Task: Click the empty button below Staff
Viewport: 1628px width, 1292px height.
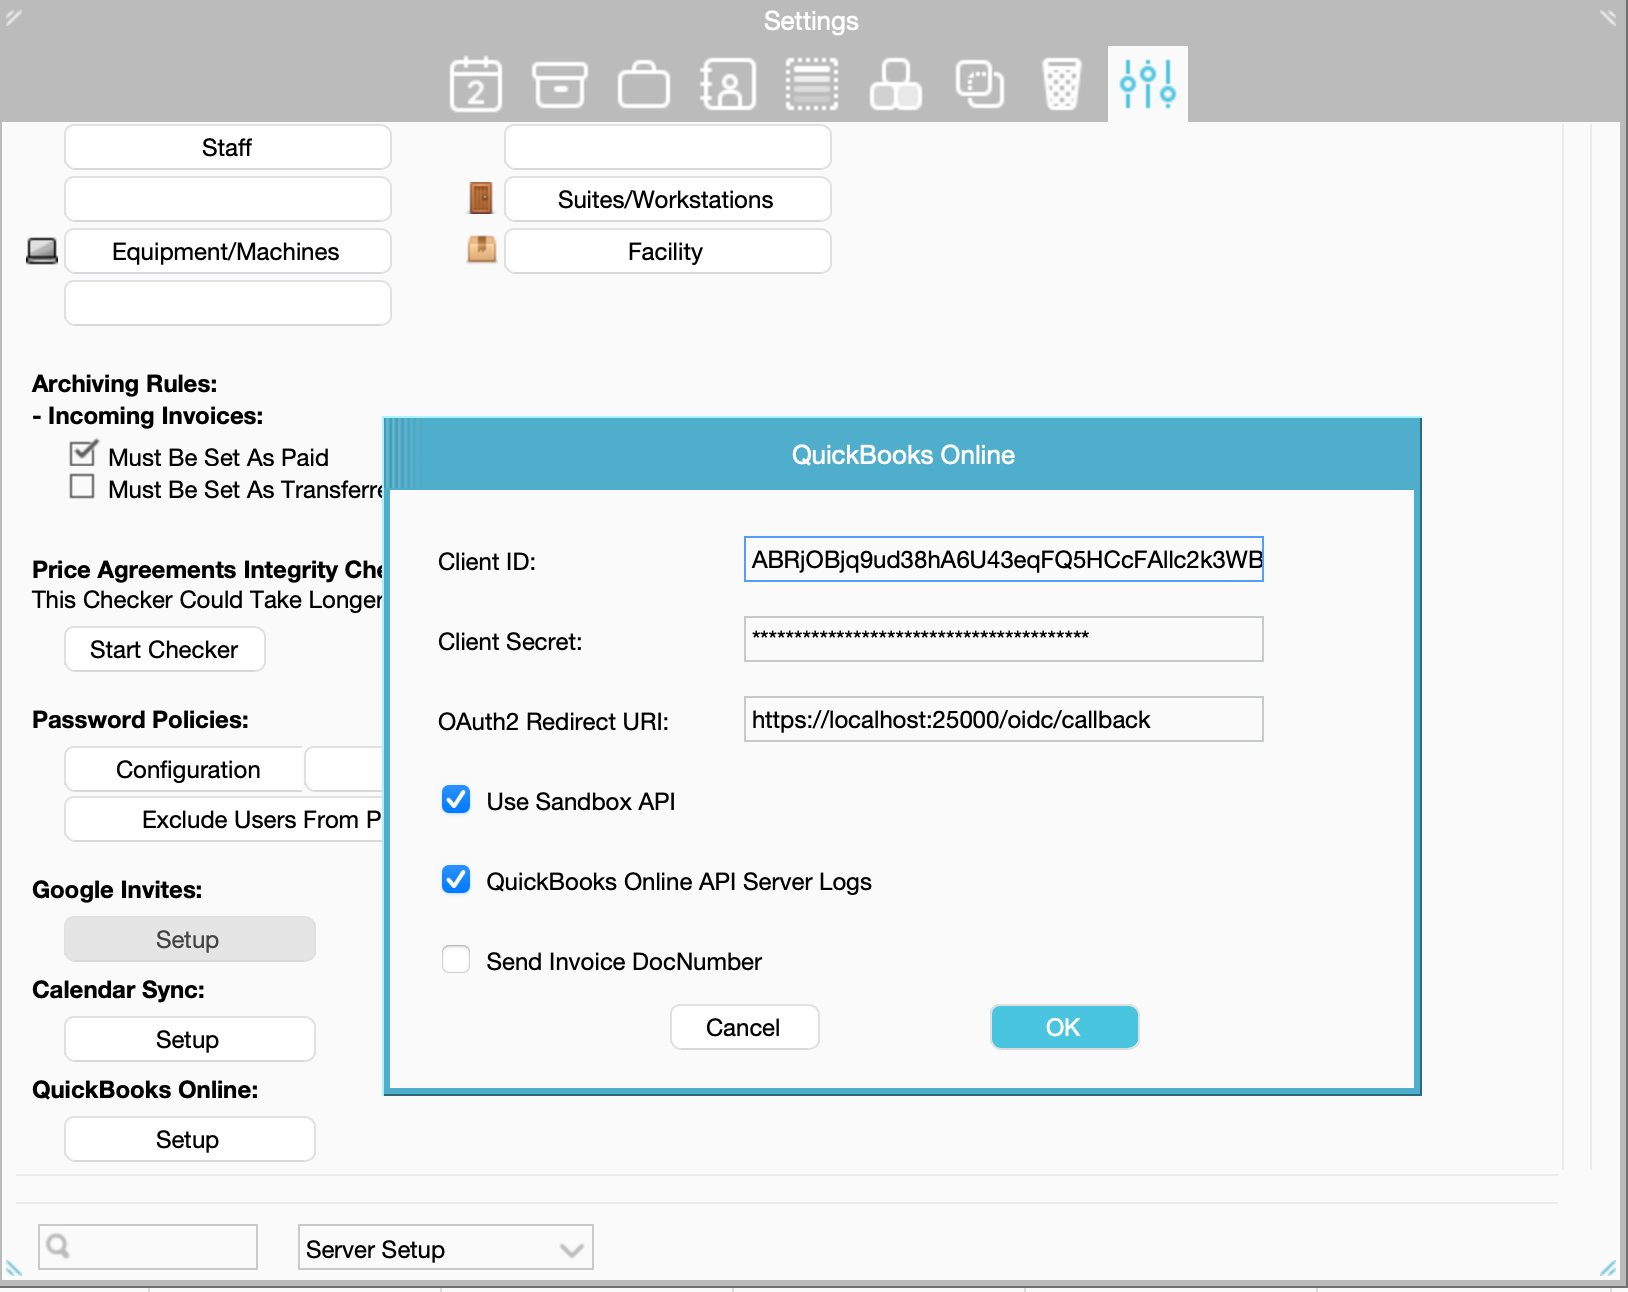Action: (x=228, y=199)
